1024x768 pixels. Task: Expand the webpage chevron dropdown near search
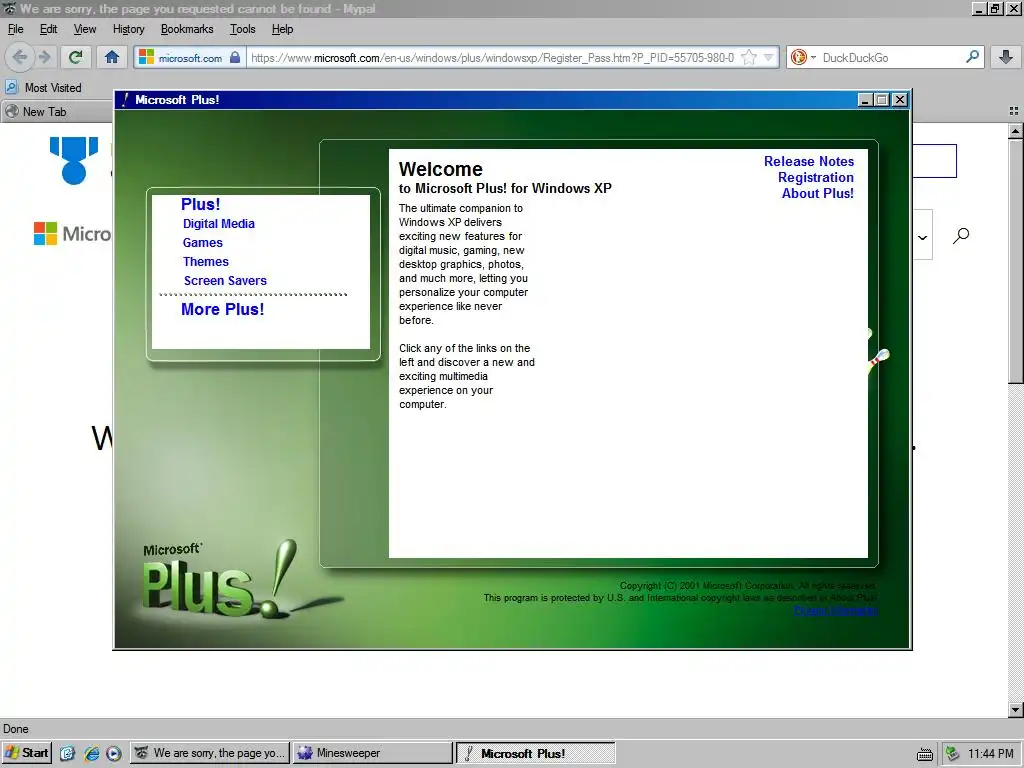(922, 237)
